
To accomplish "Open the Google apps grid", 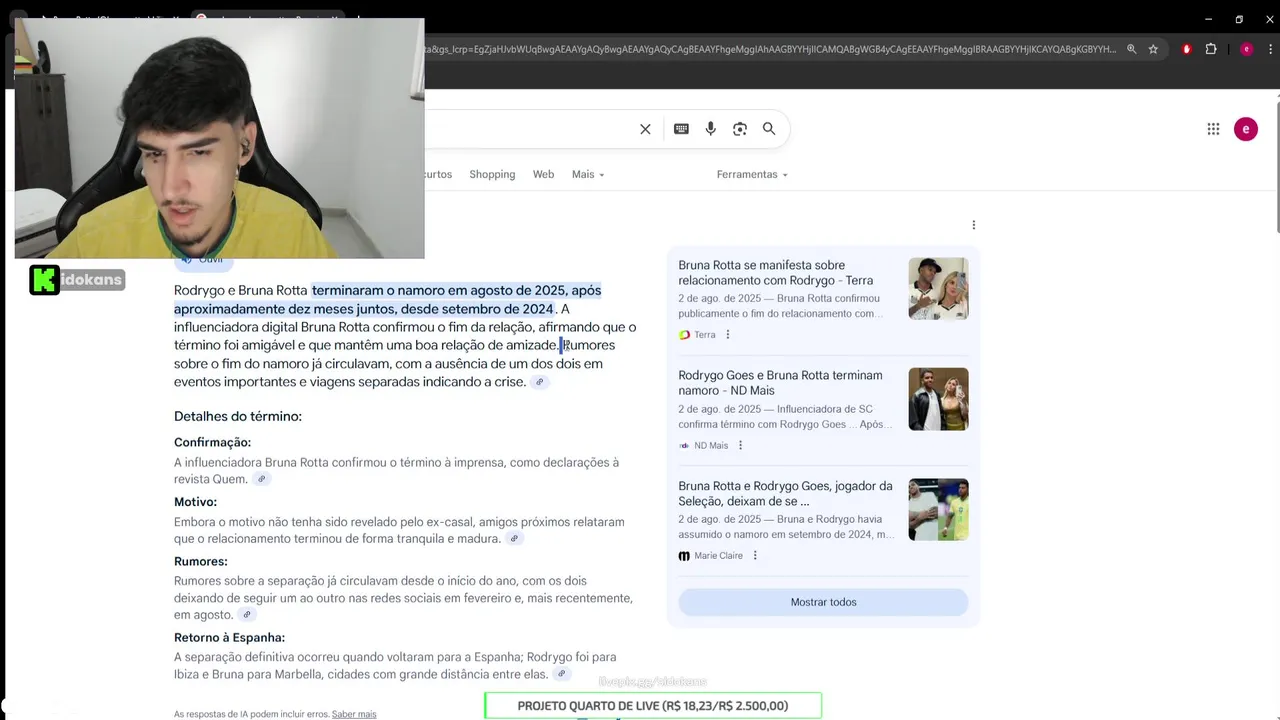I will pyautogui.click(x=1213, y=129).
